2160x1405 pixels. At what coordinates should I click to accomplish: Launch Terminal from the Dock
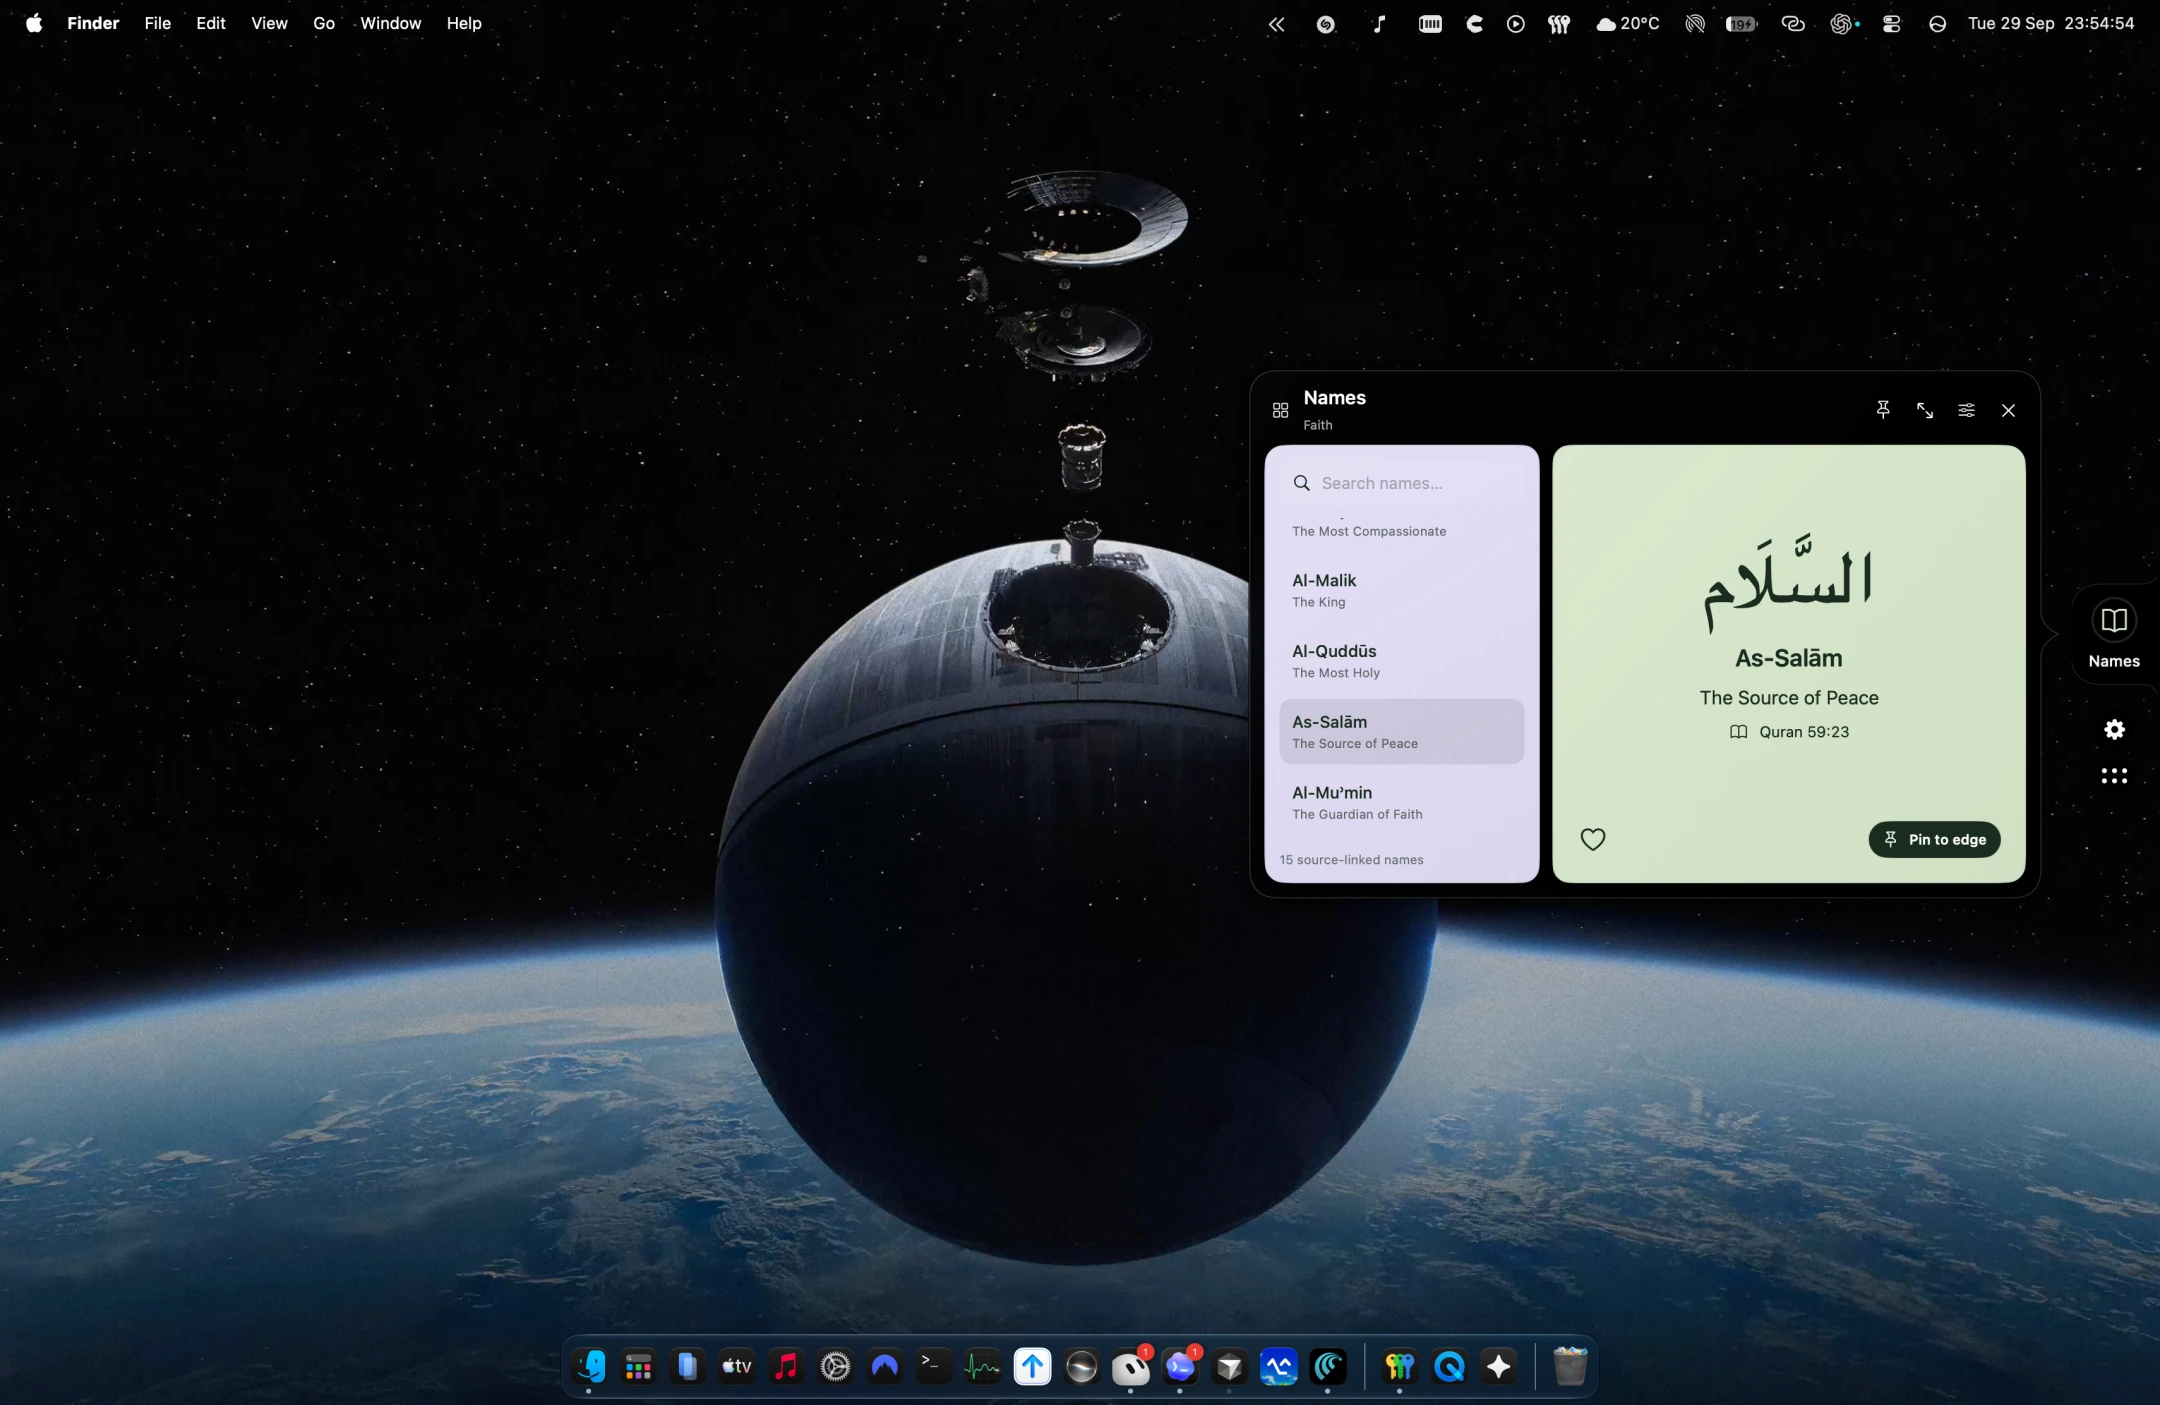pyautogui.click(x=933, y=1366)
